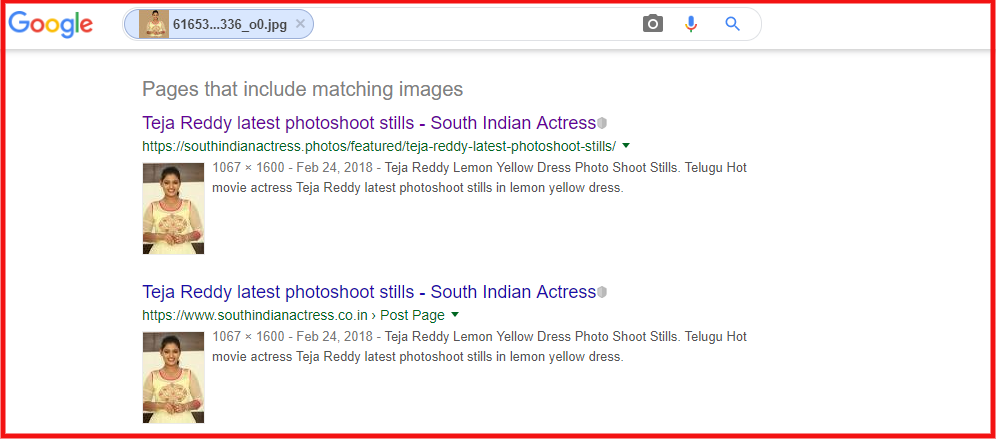Click the southindianactress.photos green URL
Viewport: 996px width, 439px height.
pyautogui.click(x=378, y=146)
